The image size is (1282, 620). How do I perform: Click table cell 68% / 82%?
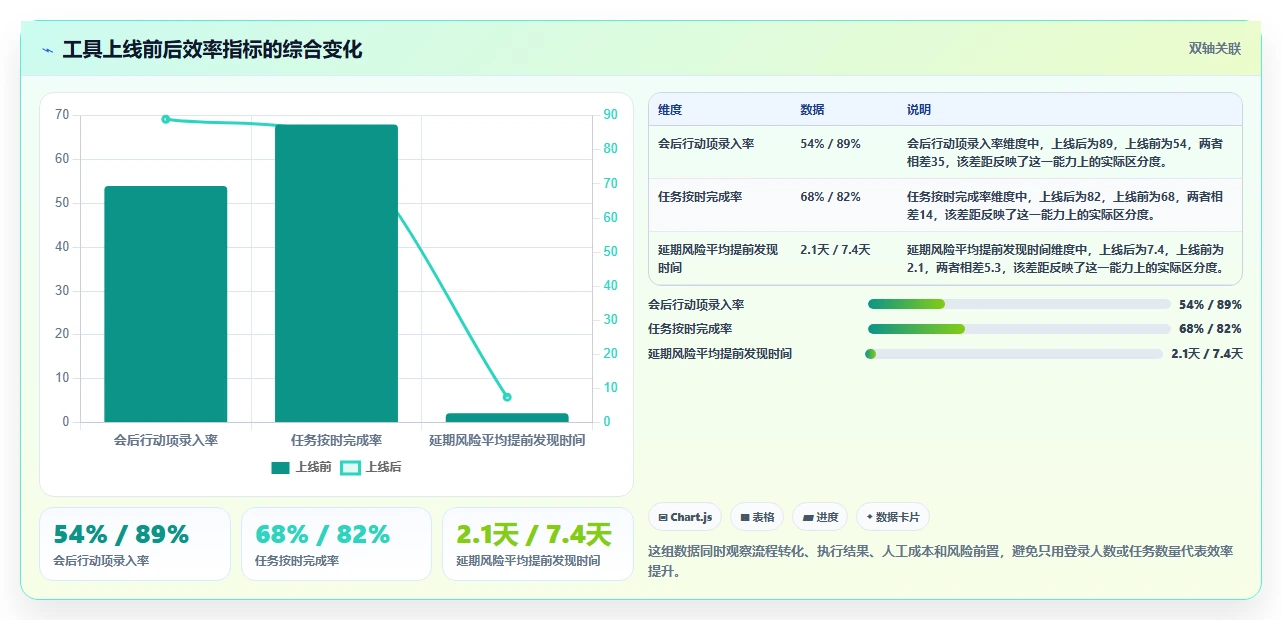click(830, 197)
